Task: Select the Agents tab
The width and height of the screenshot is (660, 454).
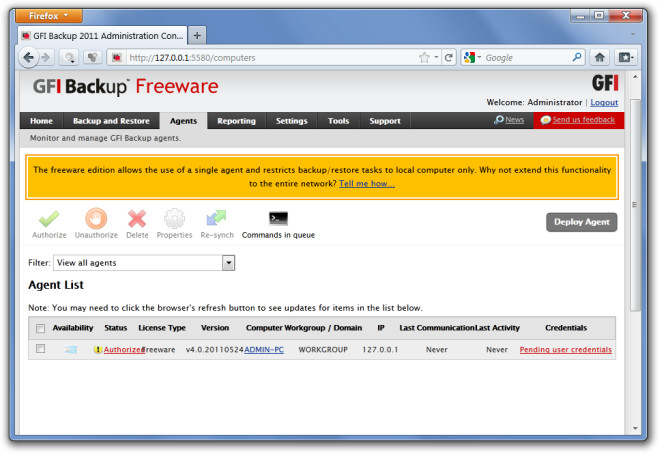Action: pos(183,121)
